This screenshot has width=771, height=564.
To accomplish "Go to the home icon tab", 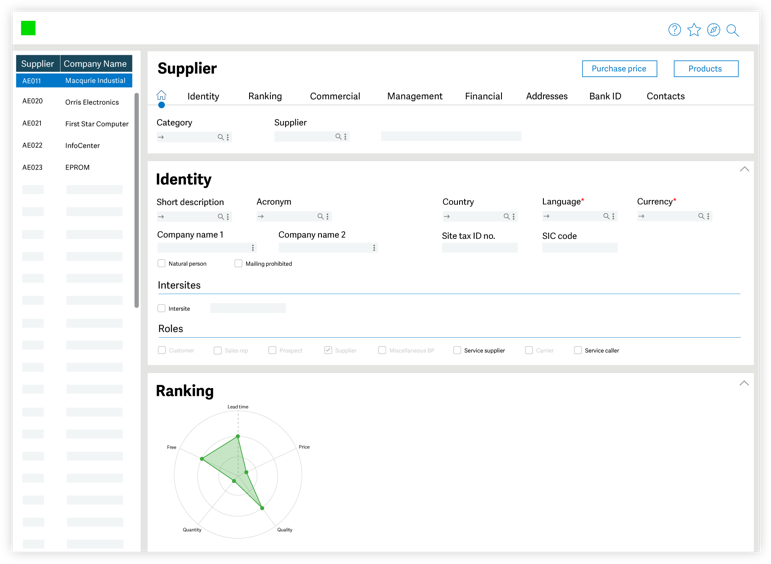I will pyautogui.click(x=161, y=96).
